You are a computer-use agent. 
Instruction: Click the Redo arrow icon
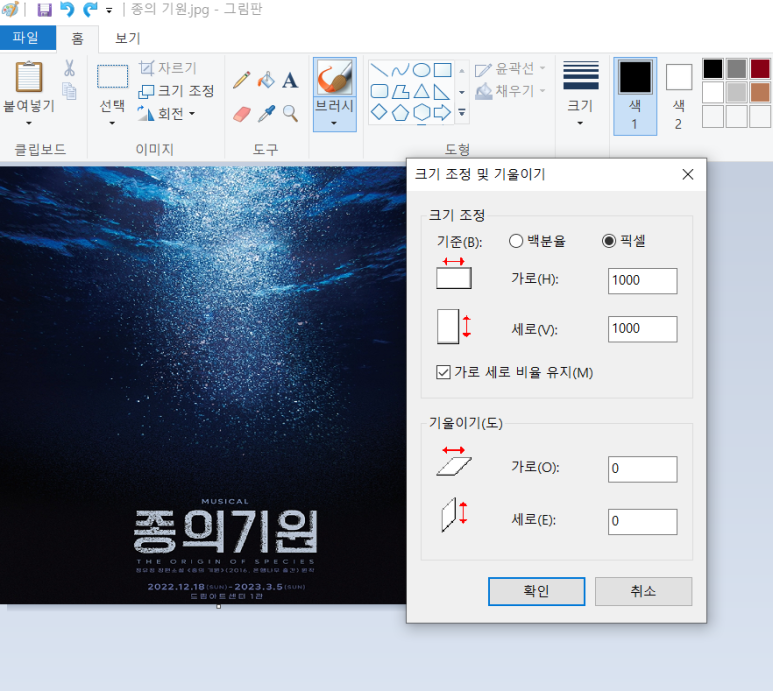point(90,9)
